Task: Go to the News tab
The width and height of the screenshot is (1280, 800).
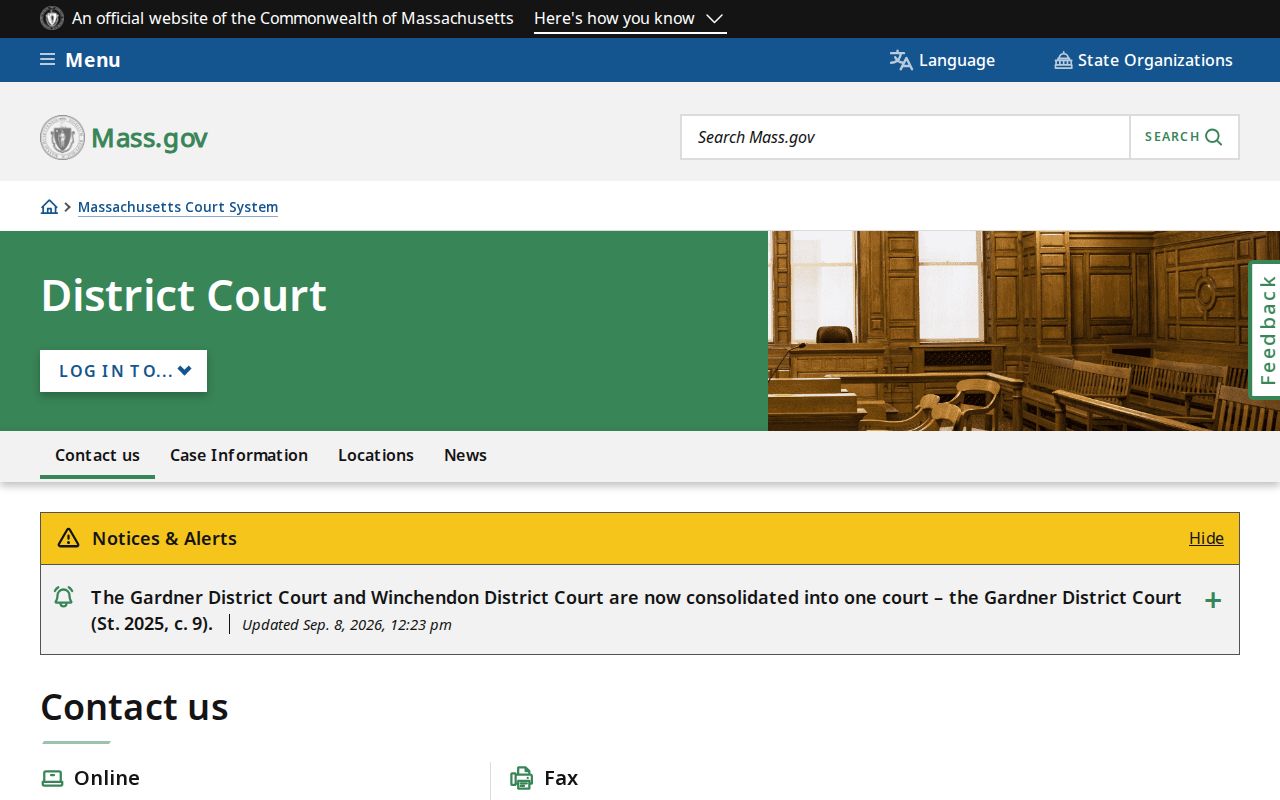Action: click(x=465, y=455)
